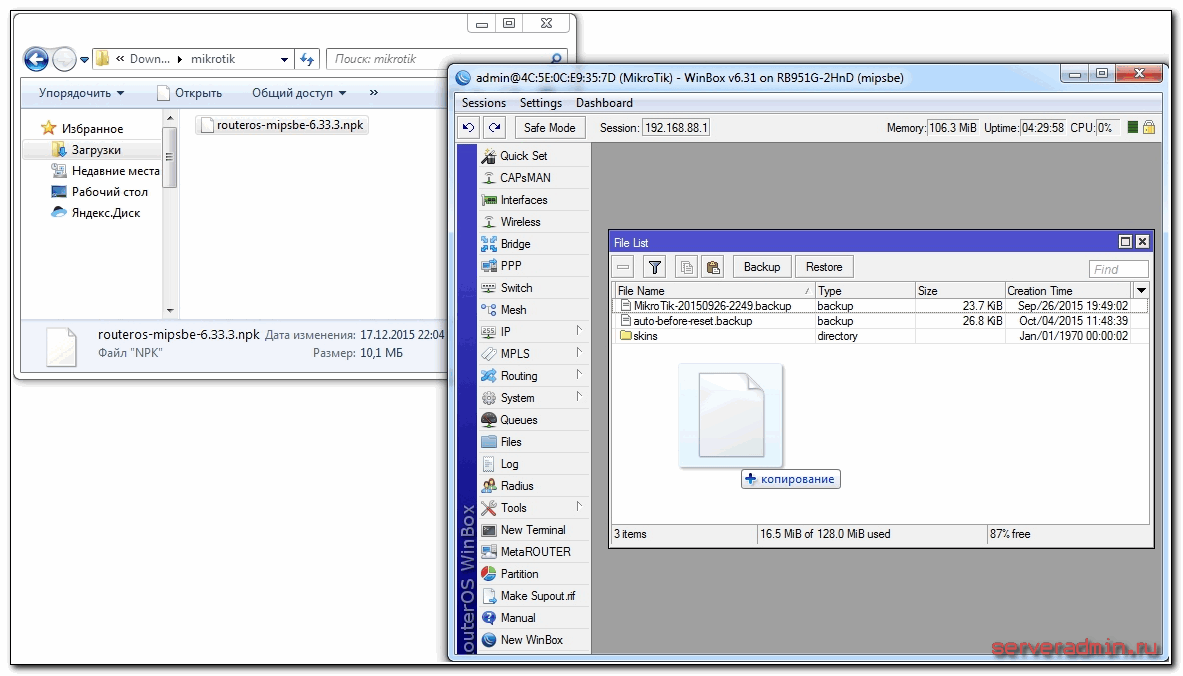Click the paste icon in File List toolbar
This screenshot has width=1183, height=676.
712,267
